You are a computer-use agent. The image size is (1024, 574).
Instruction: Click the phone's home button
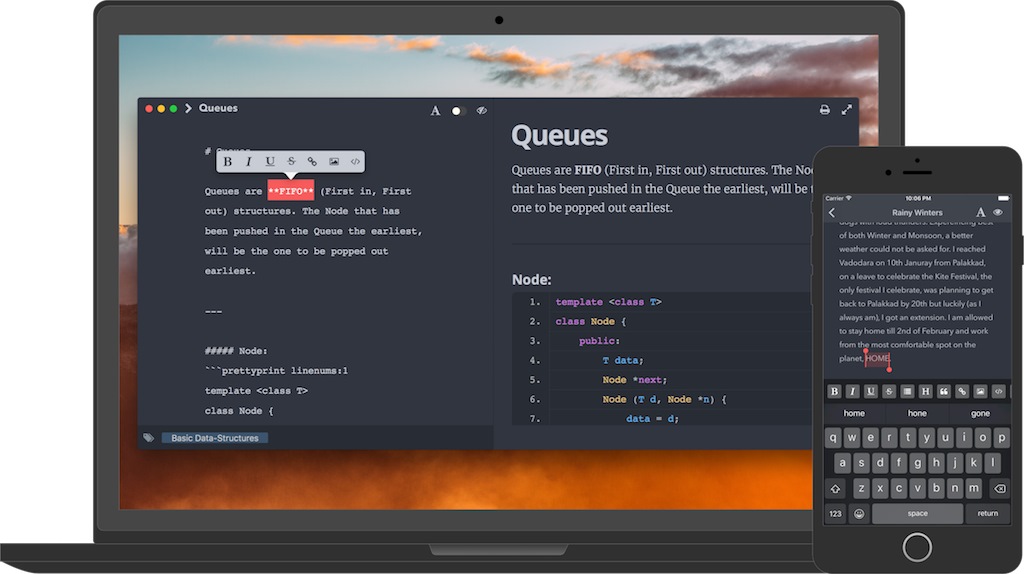coord(918,547)
